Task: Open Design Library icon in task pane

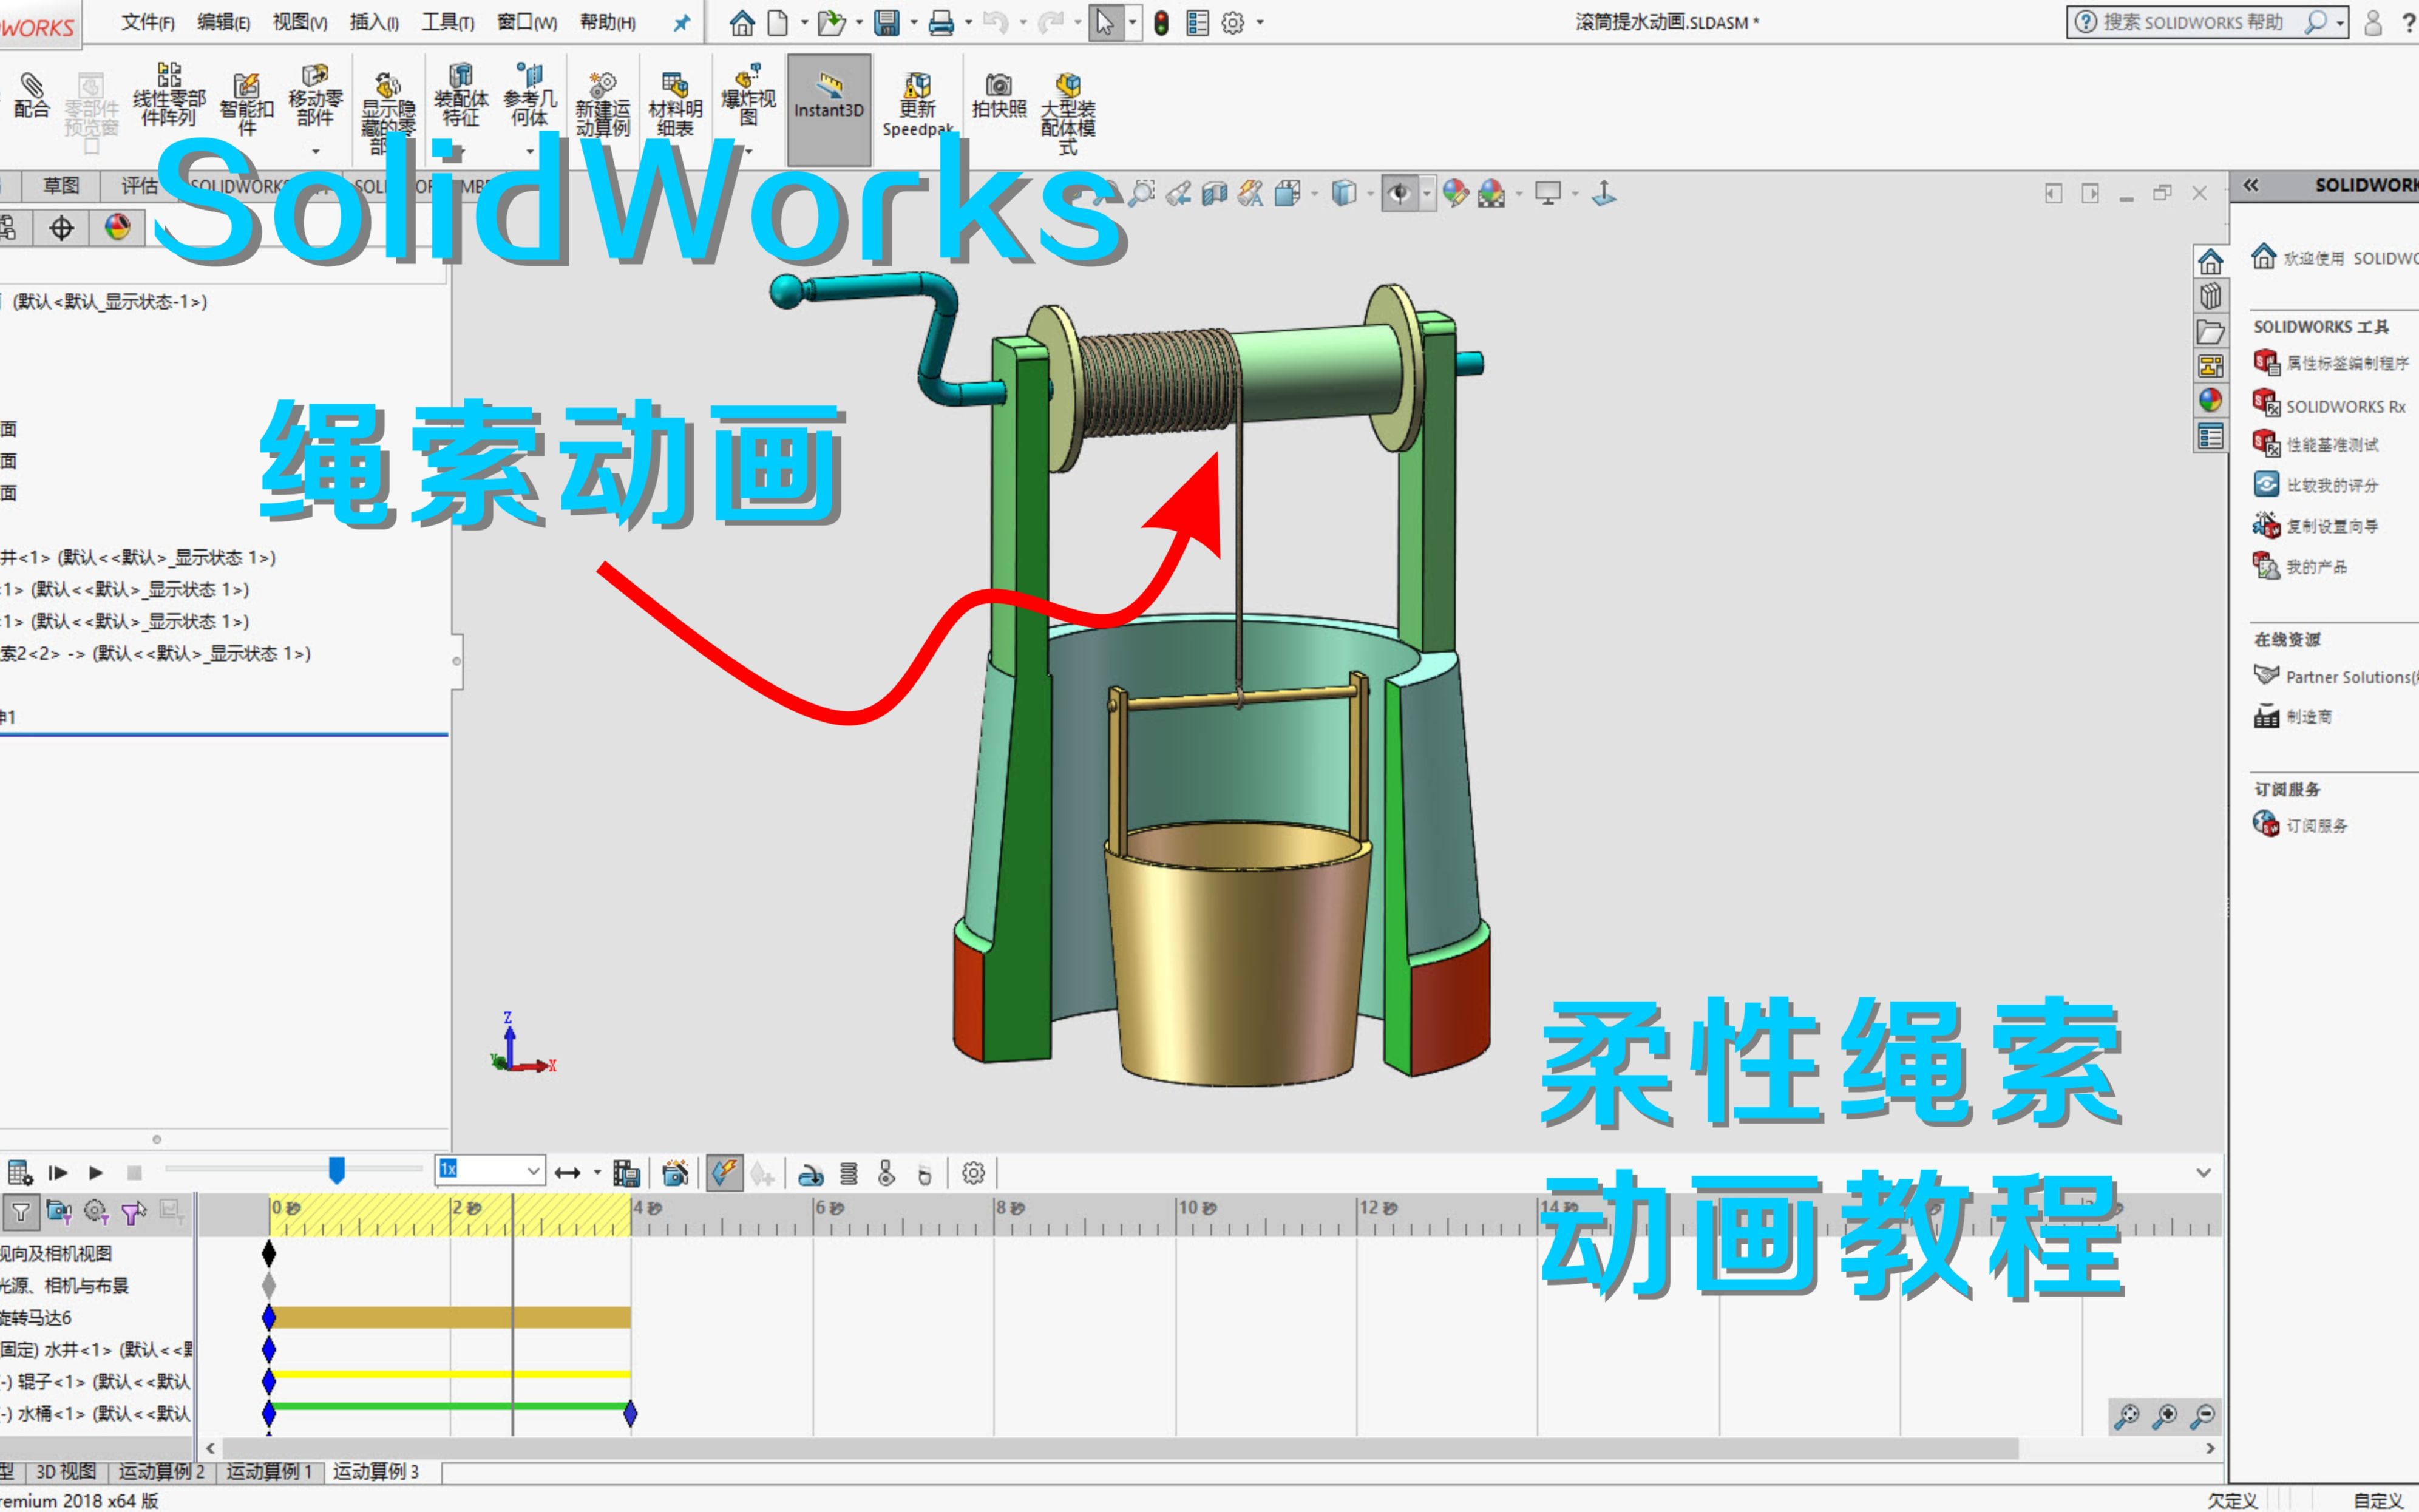Action: pyautogui.click(x=2210, y=296)
